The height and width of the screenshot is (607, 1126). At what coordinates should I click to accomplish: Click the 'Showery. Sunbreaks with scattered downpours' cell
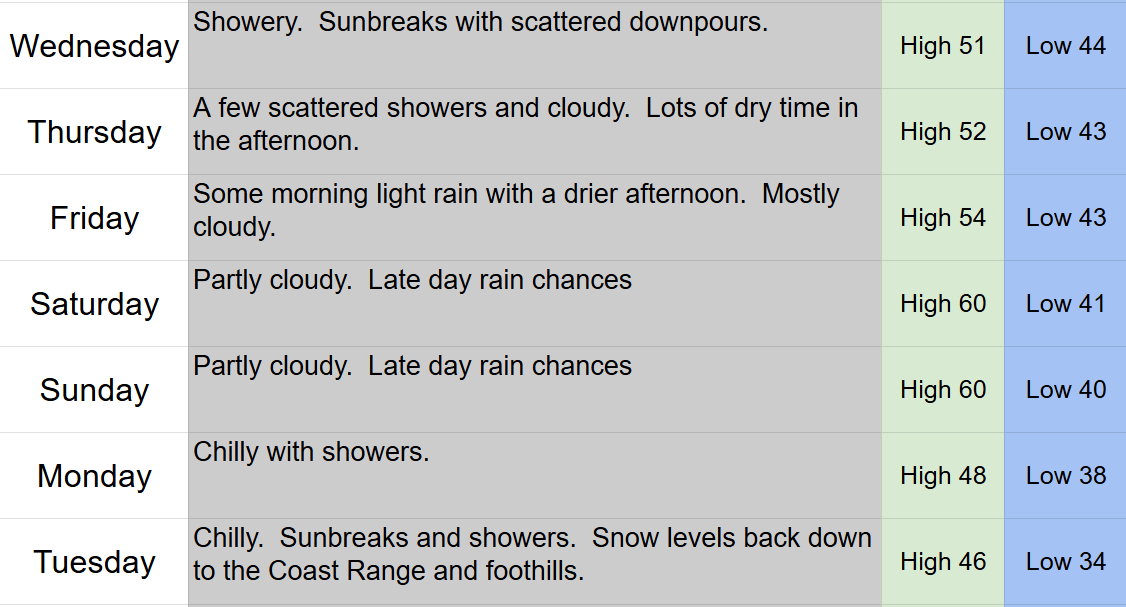pyautogui.click(x=535, y=46)
